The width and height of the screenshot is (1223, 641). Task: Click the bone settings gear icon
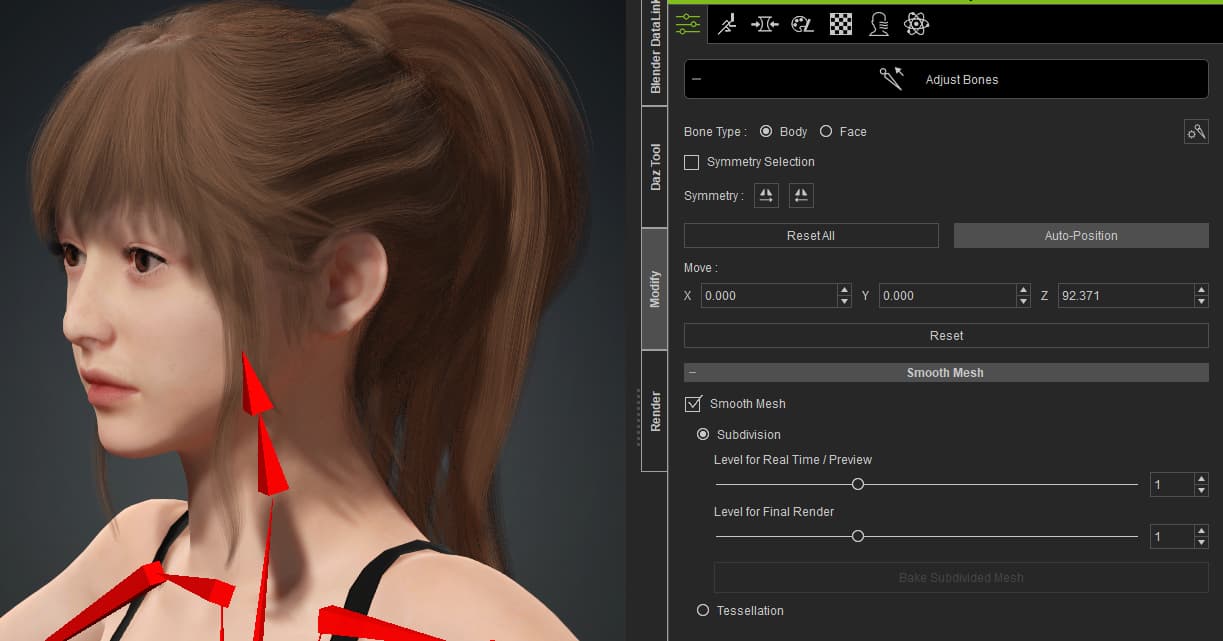1196,132
